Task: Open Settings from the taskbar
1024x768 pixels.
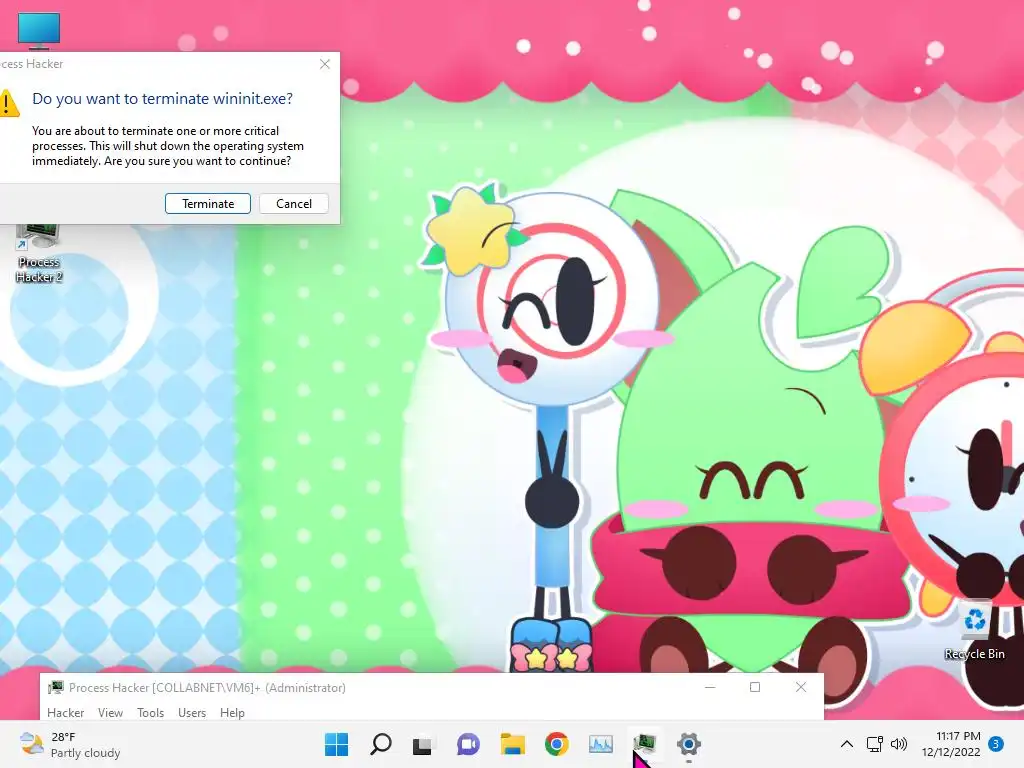Action: pyautogui.click(x=688, y=744)
